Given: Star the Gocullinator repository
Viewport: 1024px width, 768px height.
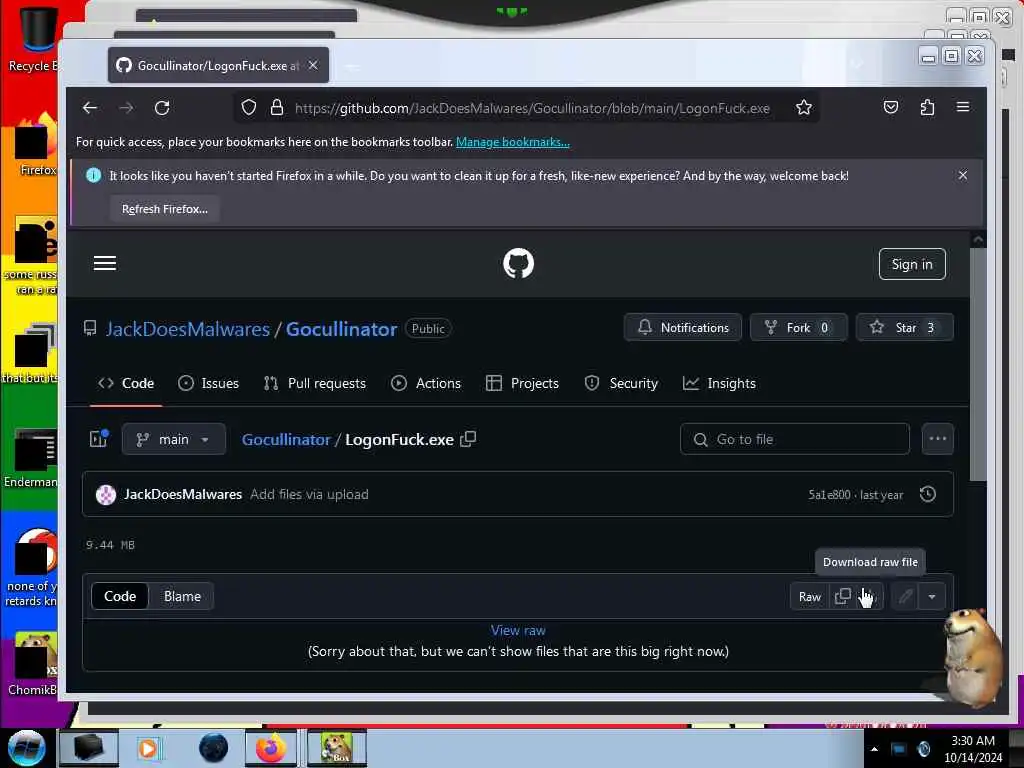Looking at the screenshot, I should [904, 327].
